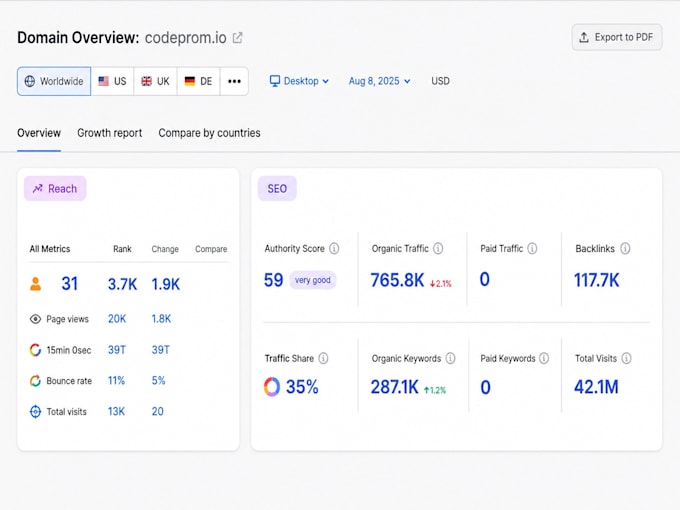Viewport: 680px width, 510px height.
Task: Click the Page views 20K value
Action: click(117, 319)
